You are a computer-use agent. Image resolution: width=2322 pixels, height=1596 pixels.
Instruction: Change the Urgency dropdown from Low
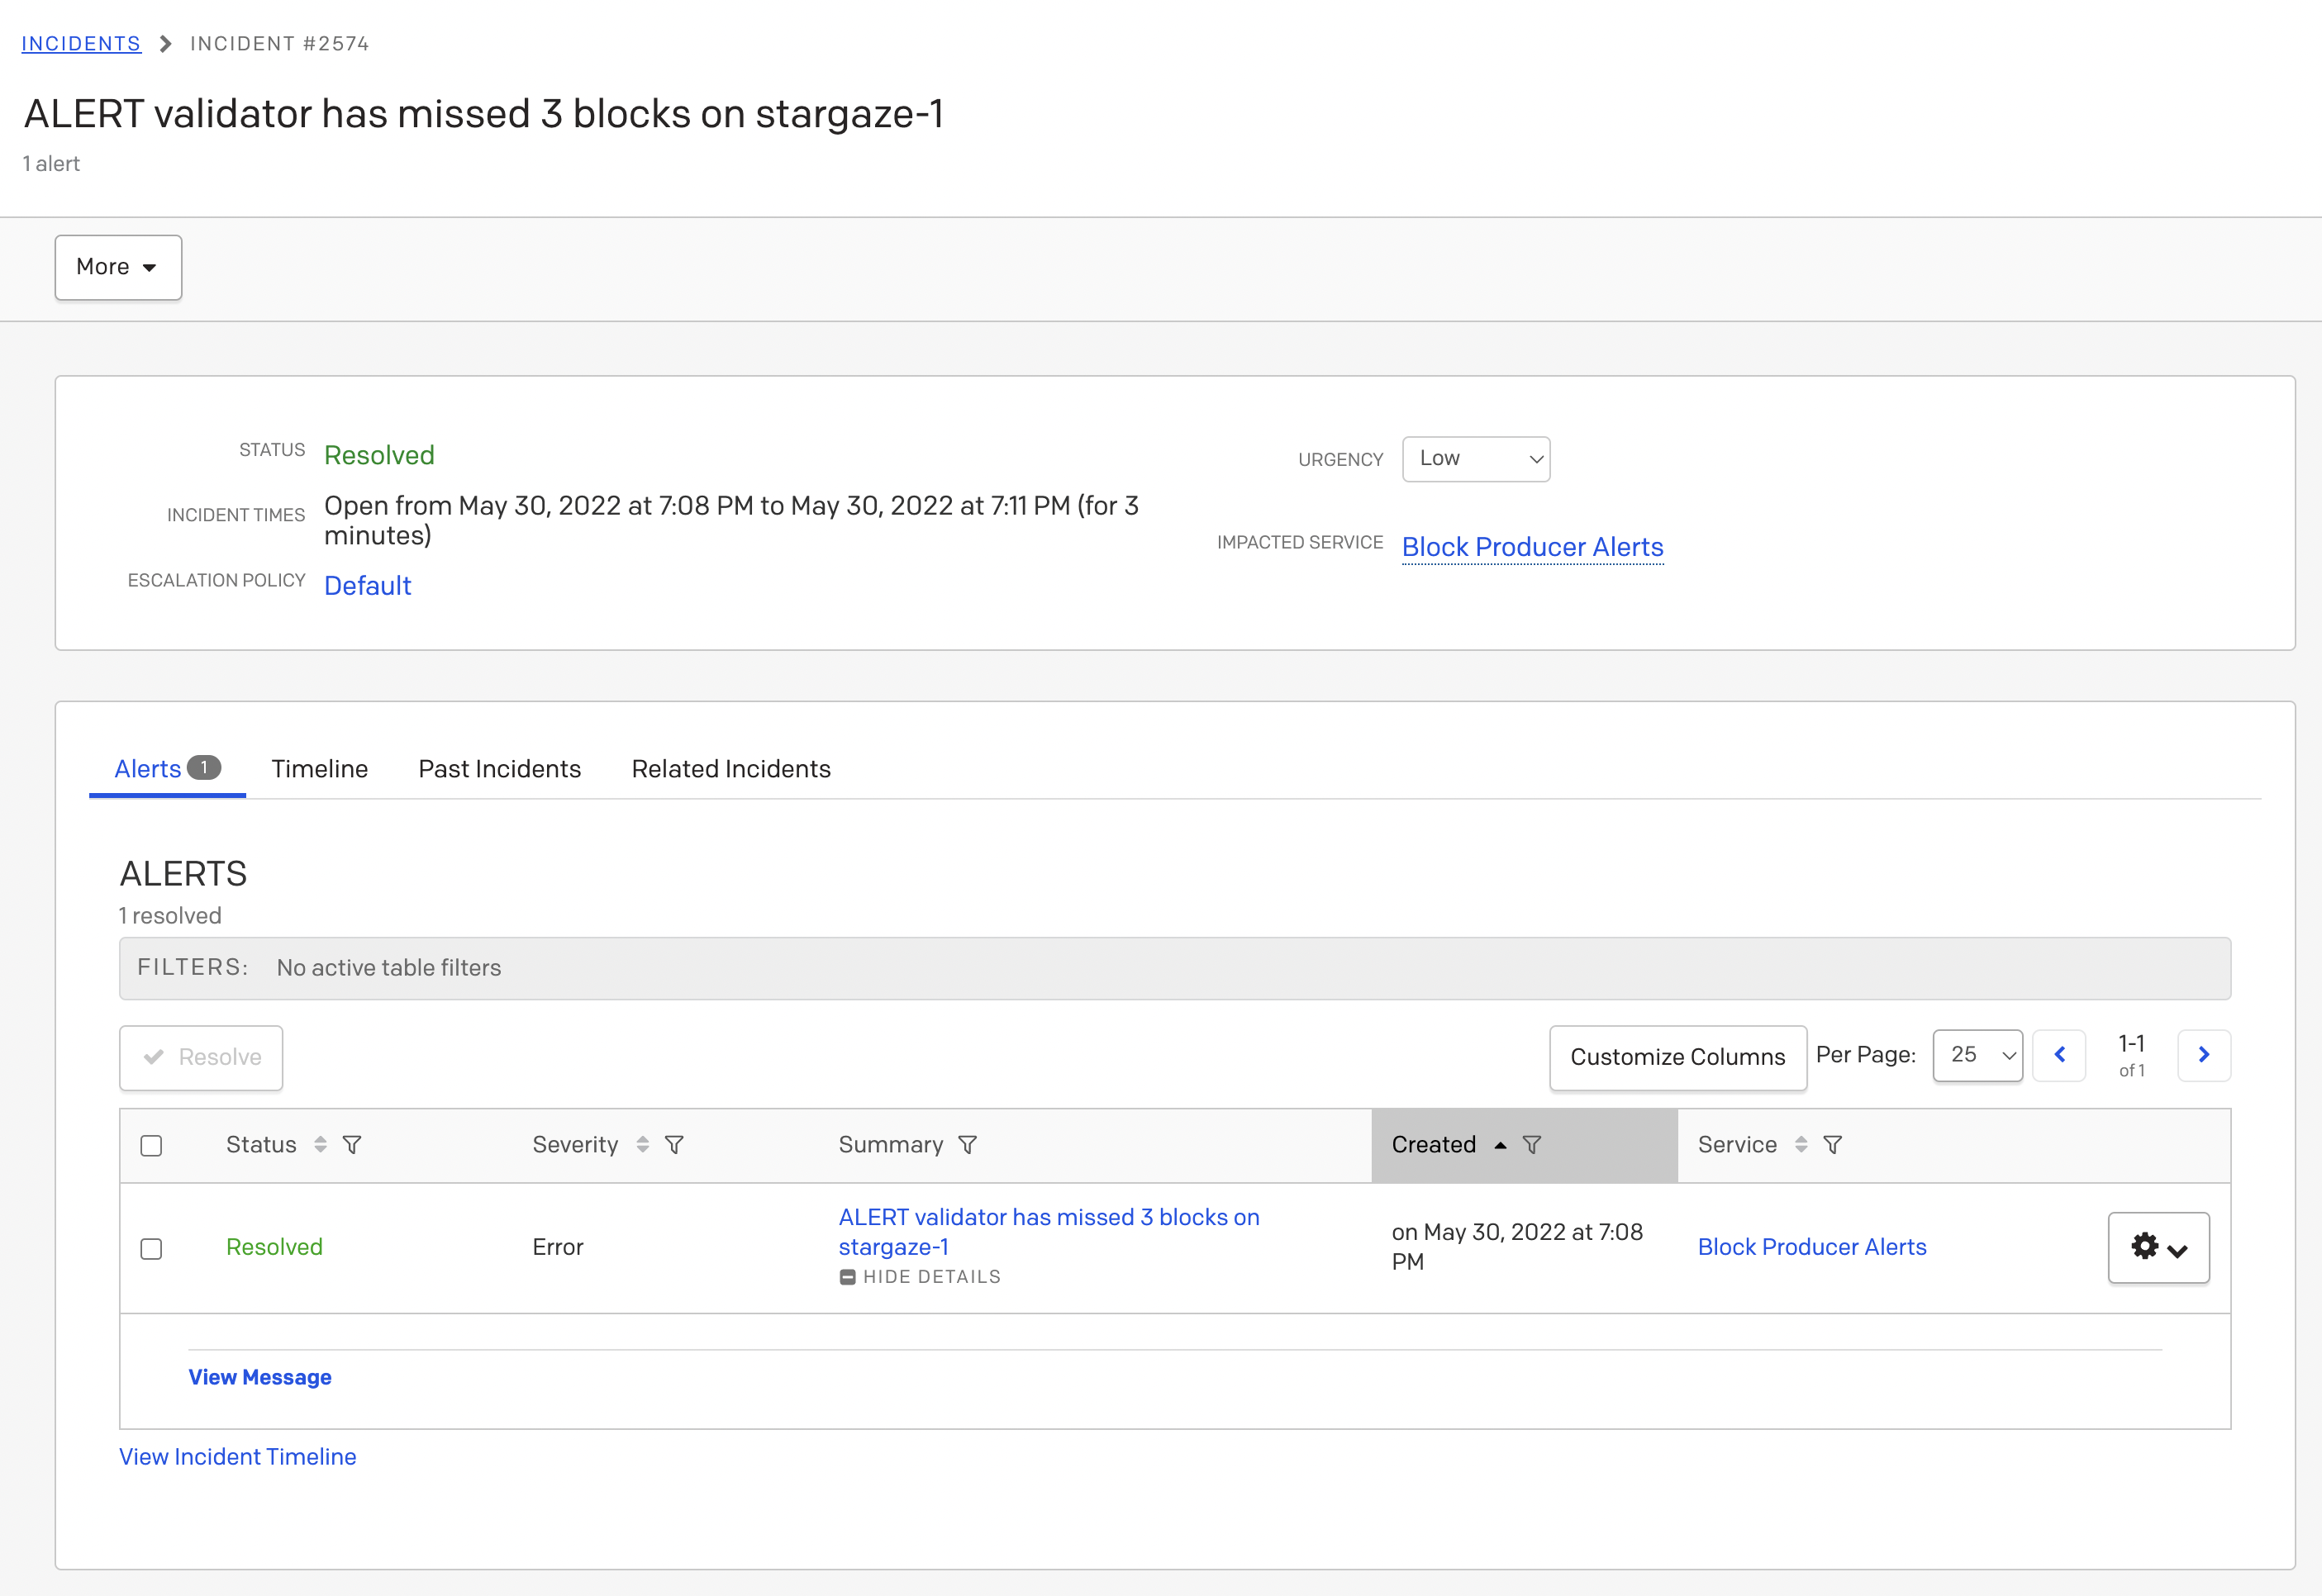pos(1475,459)
